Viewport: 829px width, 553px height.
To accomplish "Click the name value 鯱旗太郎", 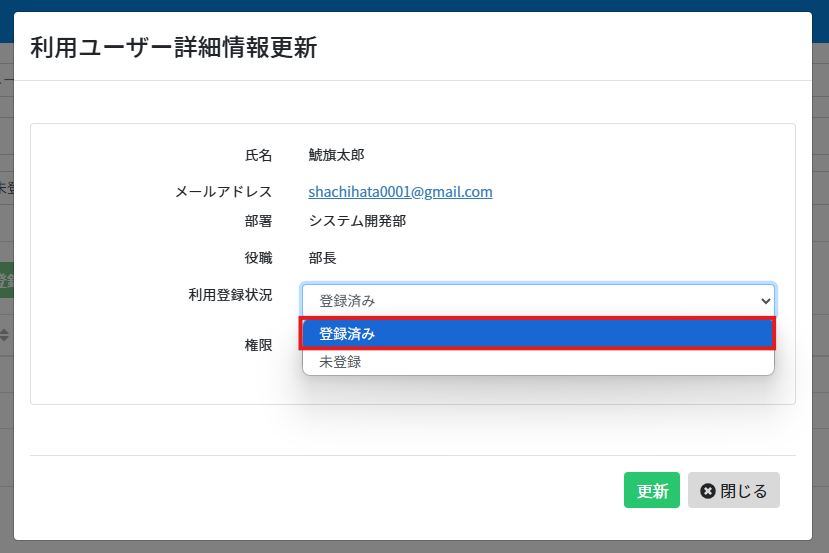I will [x=336, y=155].
